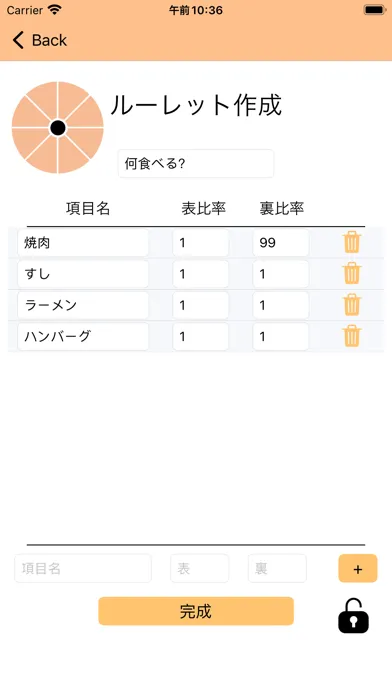Tap the 完成 button
The height and width of the screenshot is (696, 392).
pos(196,611)
